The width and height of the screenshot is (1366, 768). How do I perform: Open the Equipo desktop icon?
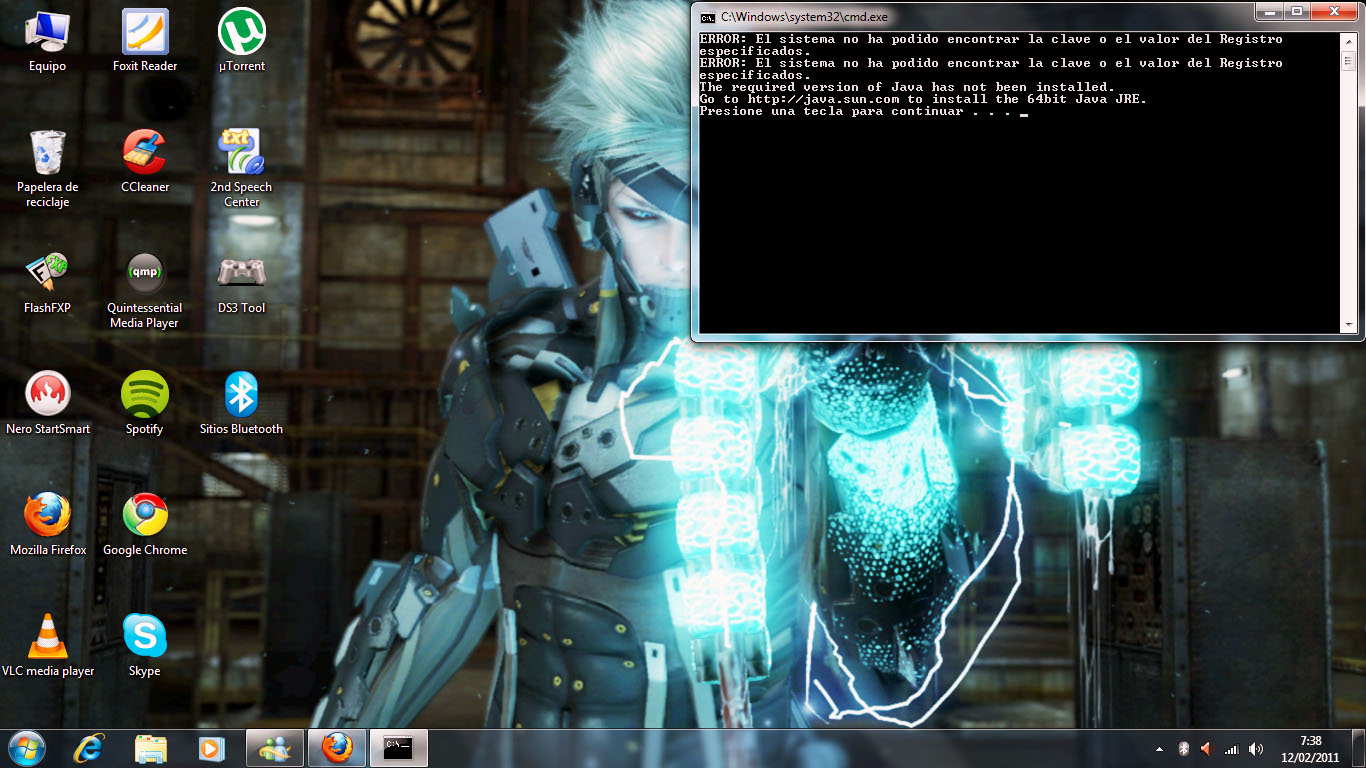[x=47, y=42]
